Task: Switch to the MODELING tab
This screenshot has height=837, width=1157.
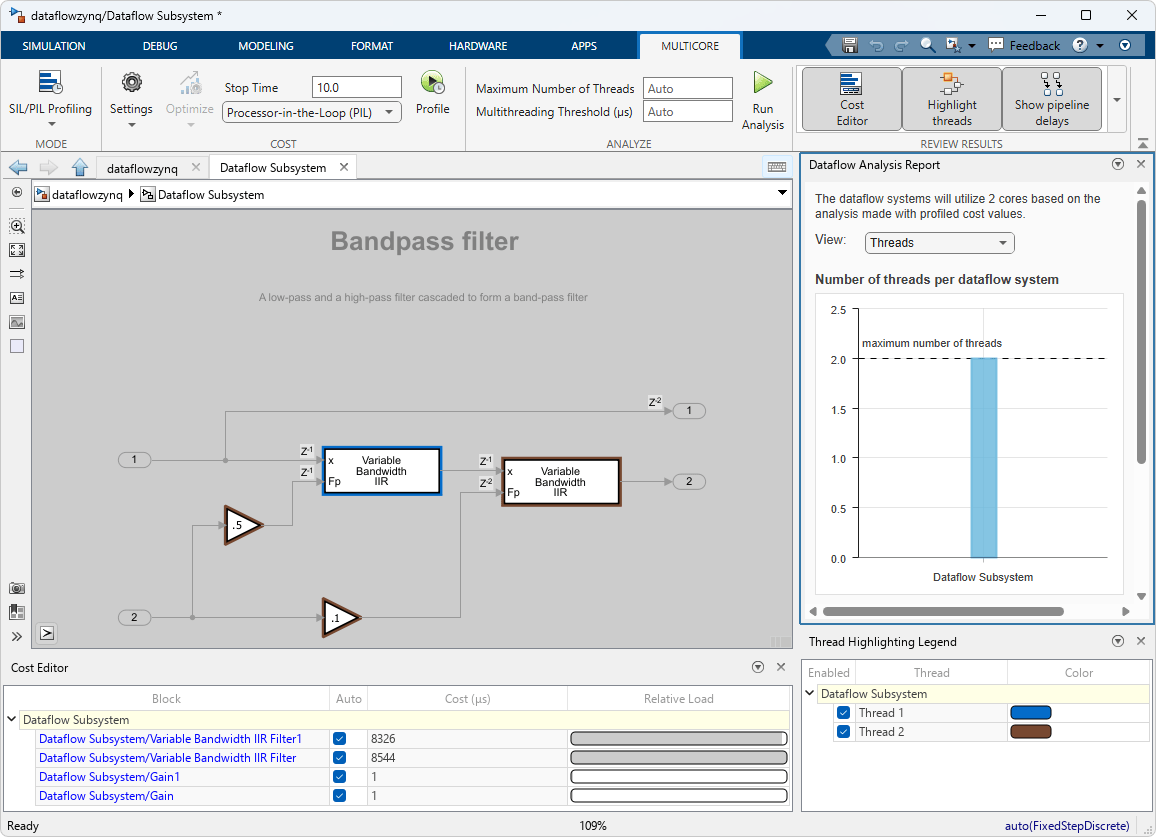Action: coord(266,46)
